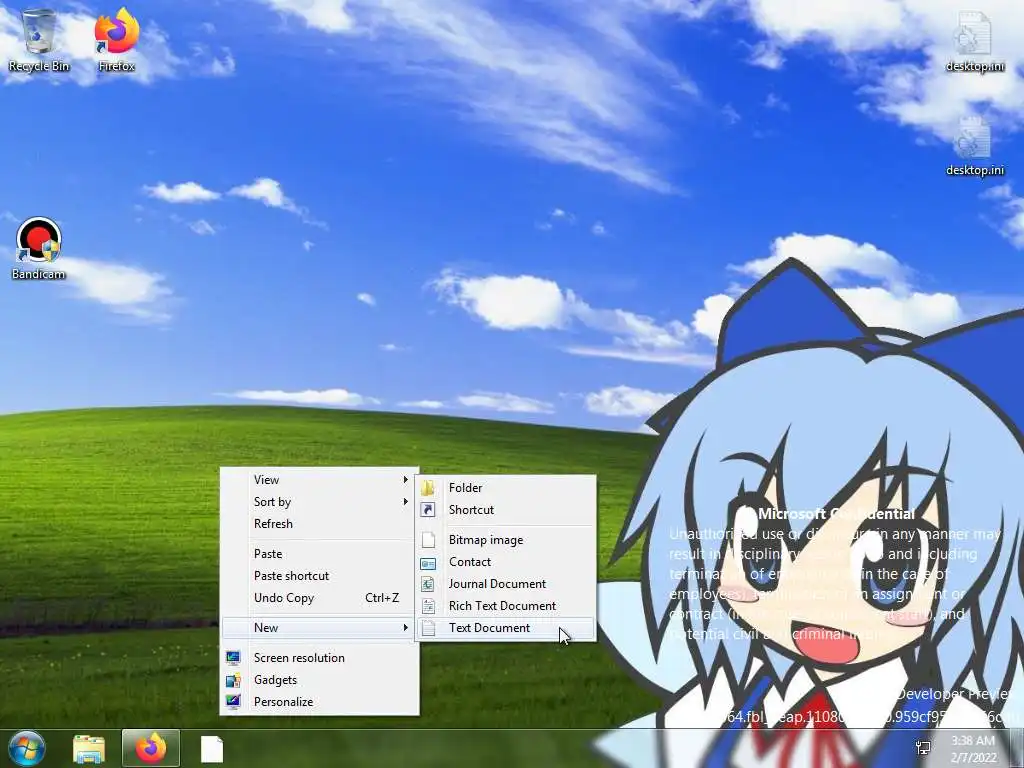Click the Bitmap image file icon

click(428, 540)
